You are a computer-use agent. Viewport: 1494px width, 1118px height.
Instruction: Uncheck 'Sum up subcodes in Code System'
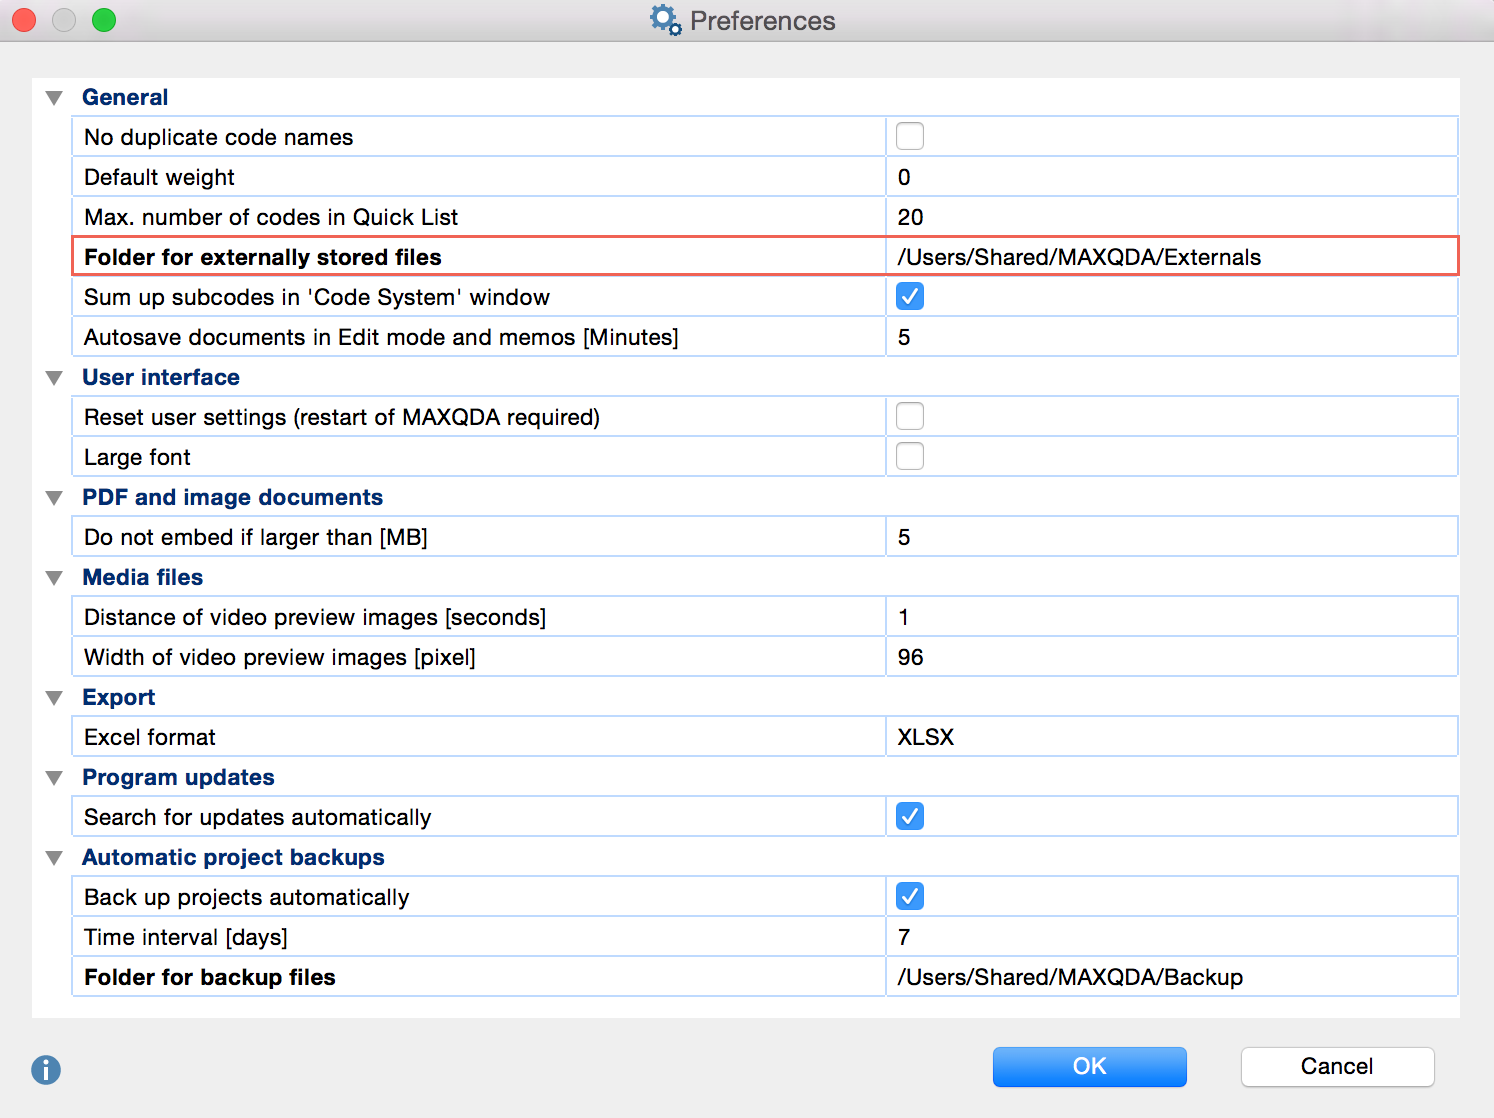point(909,296)
